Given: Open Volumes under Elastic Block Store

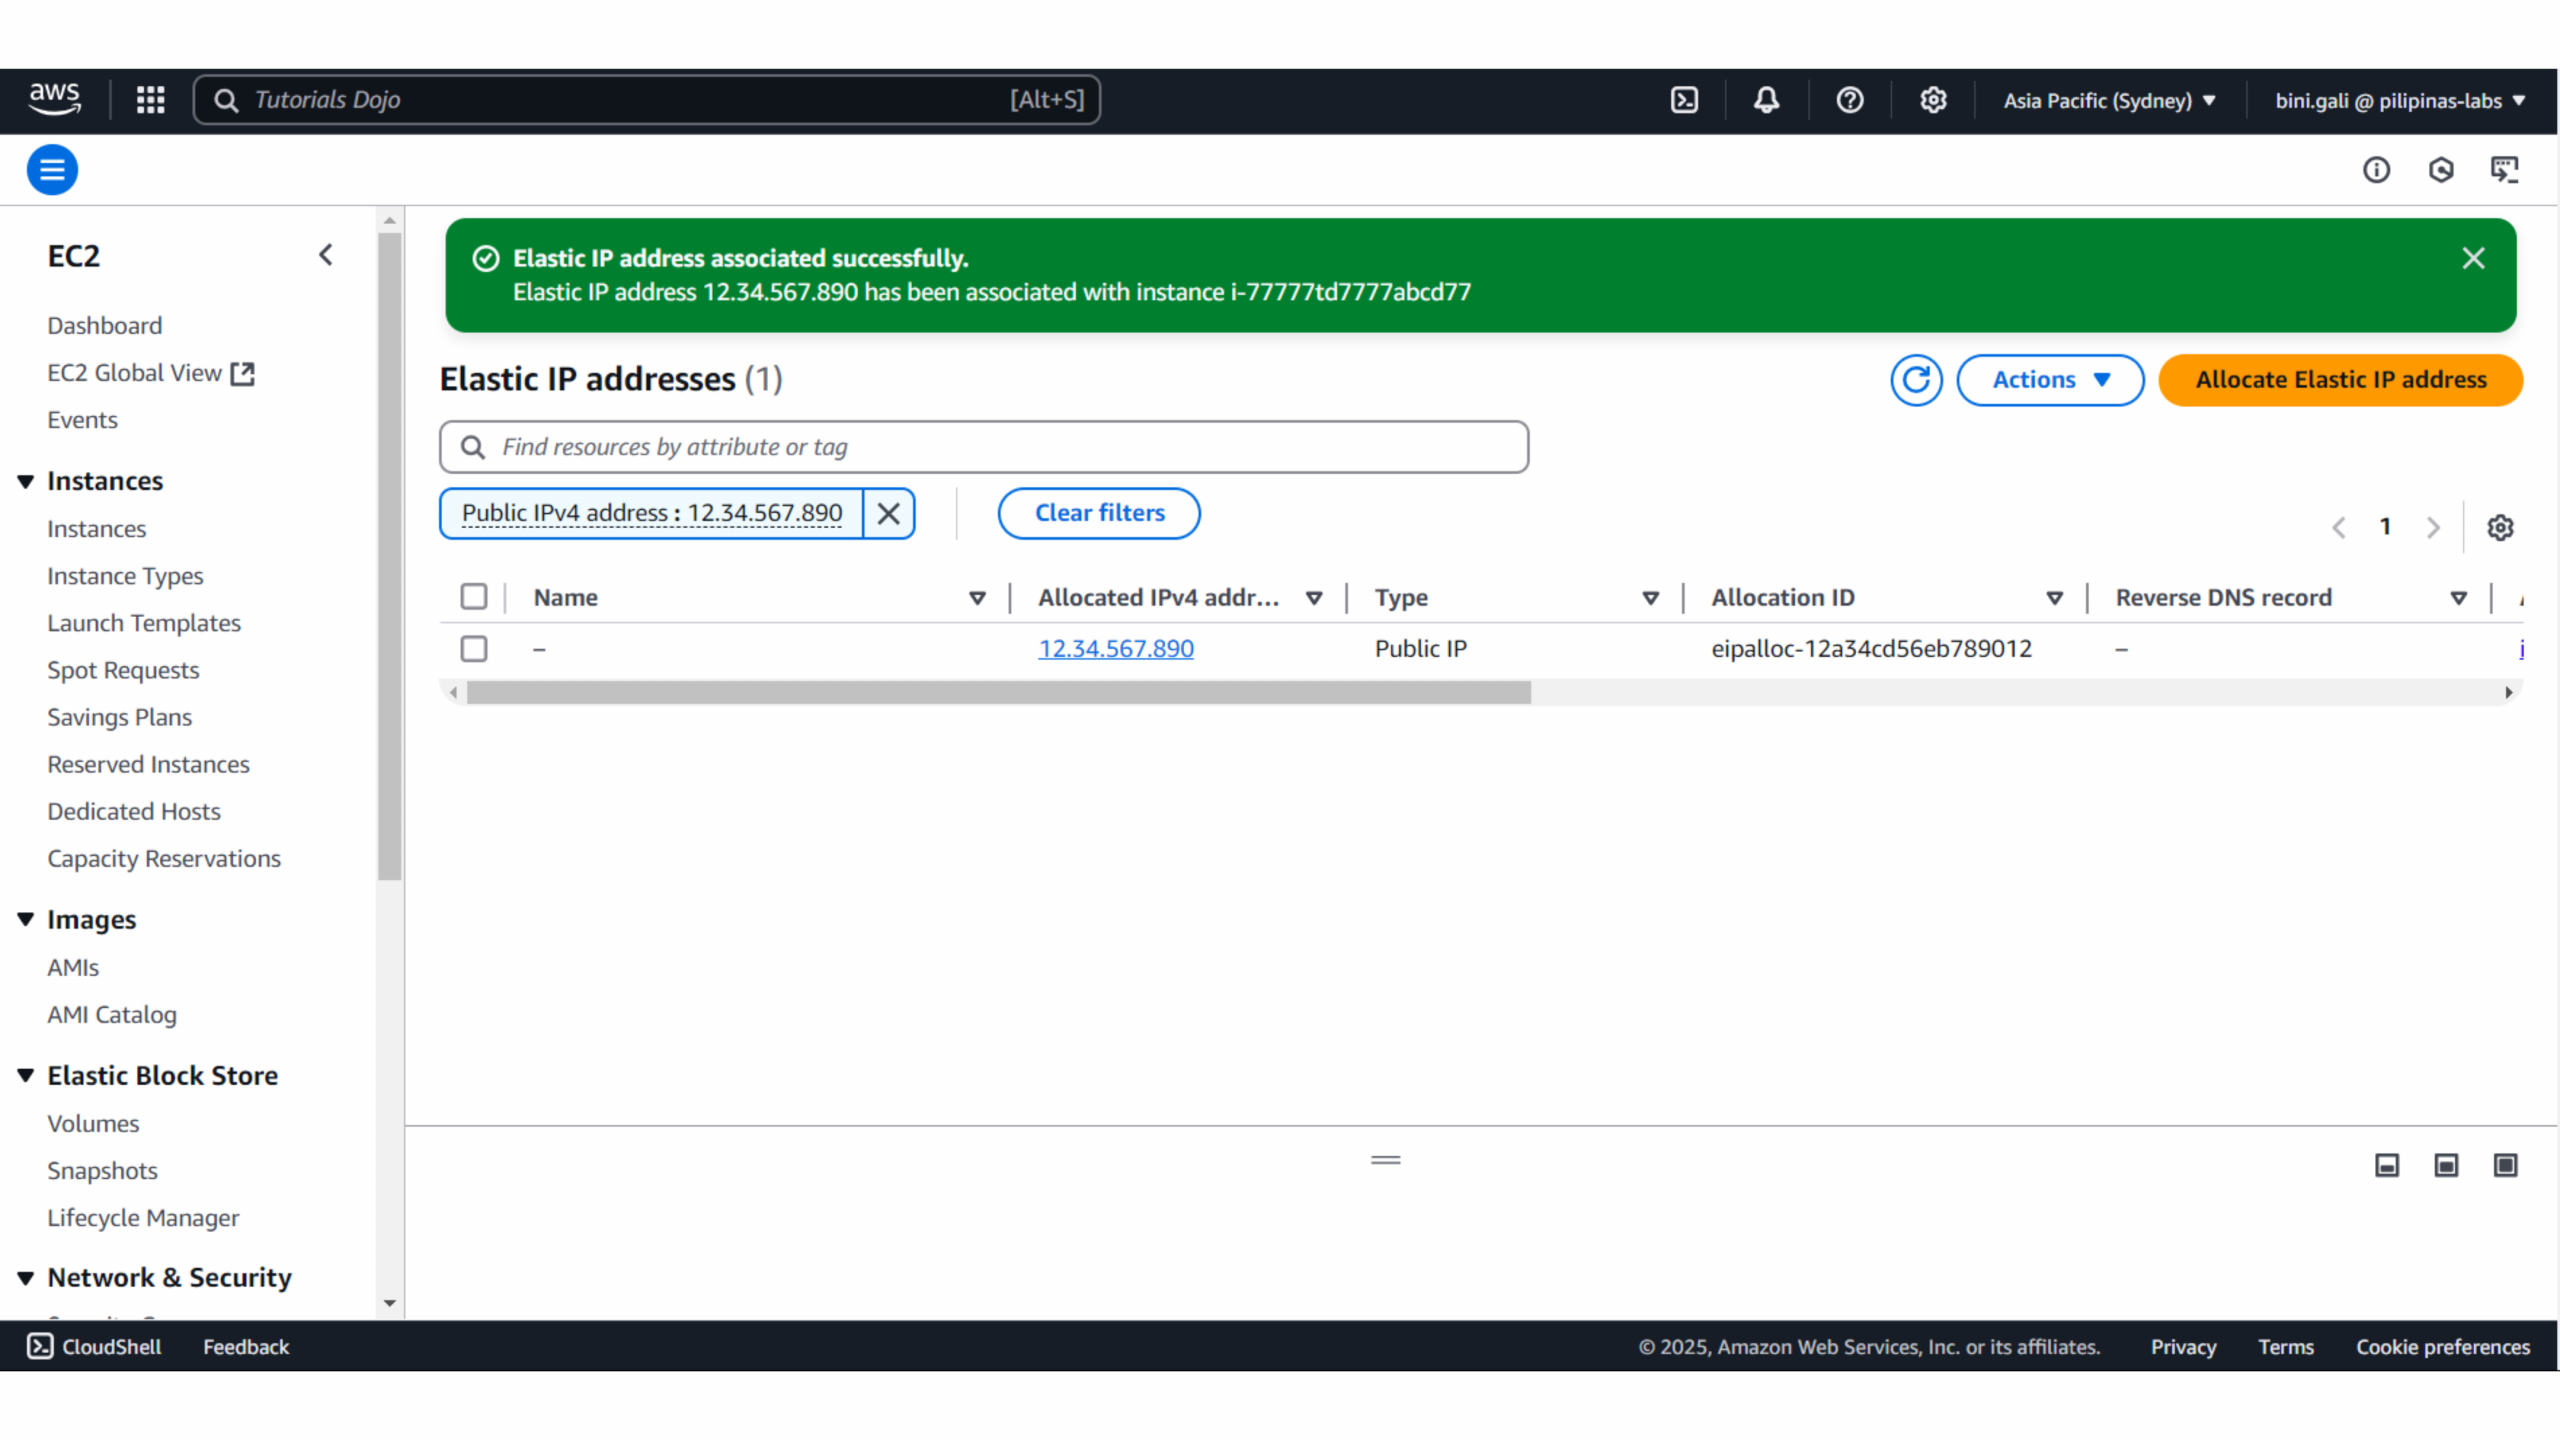Looking at the screenshot, I should coord(93,1123).
